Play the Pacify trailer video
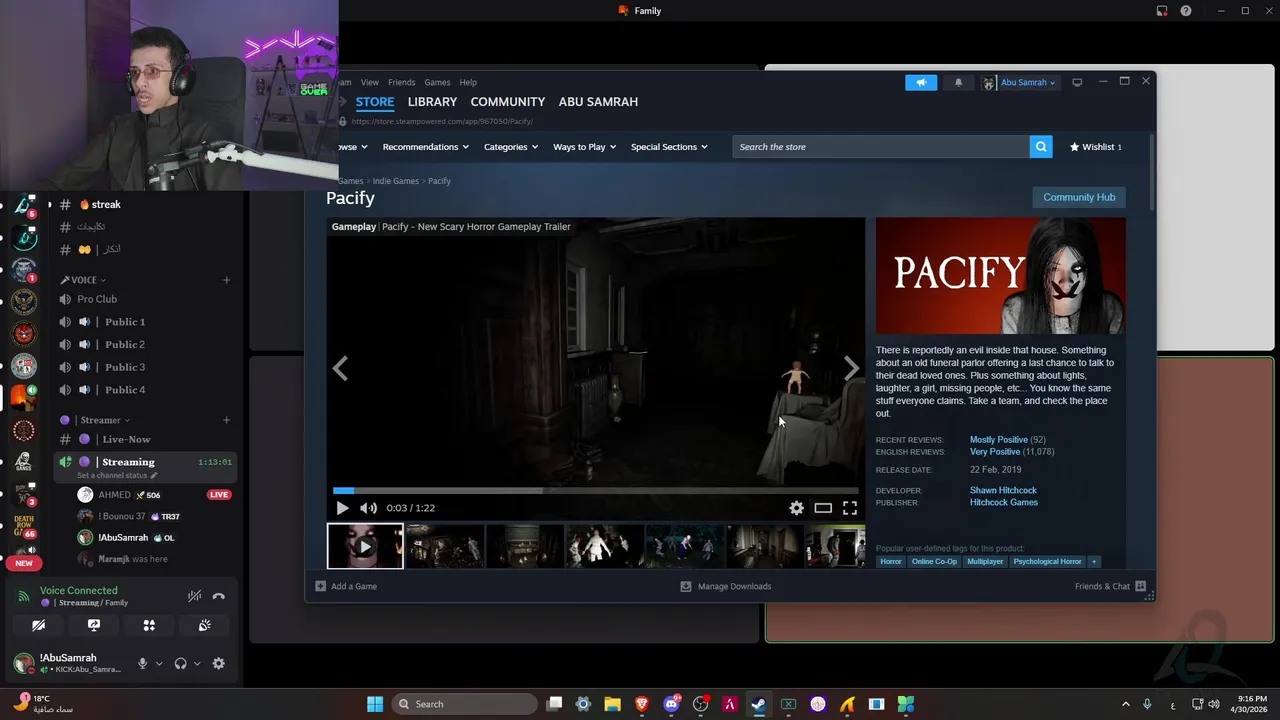 (342, 508)
